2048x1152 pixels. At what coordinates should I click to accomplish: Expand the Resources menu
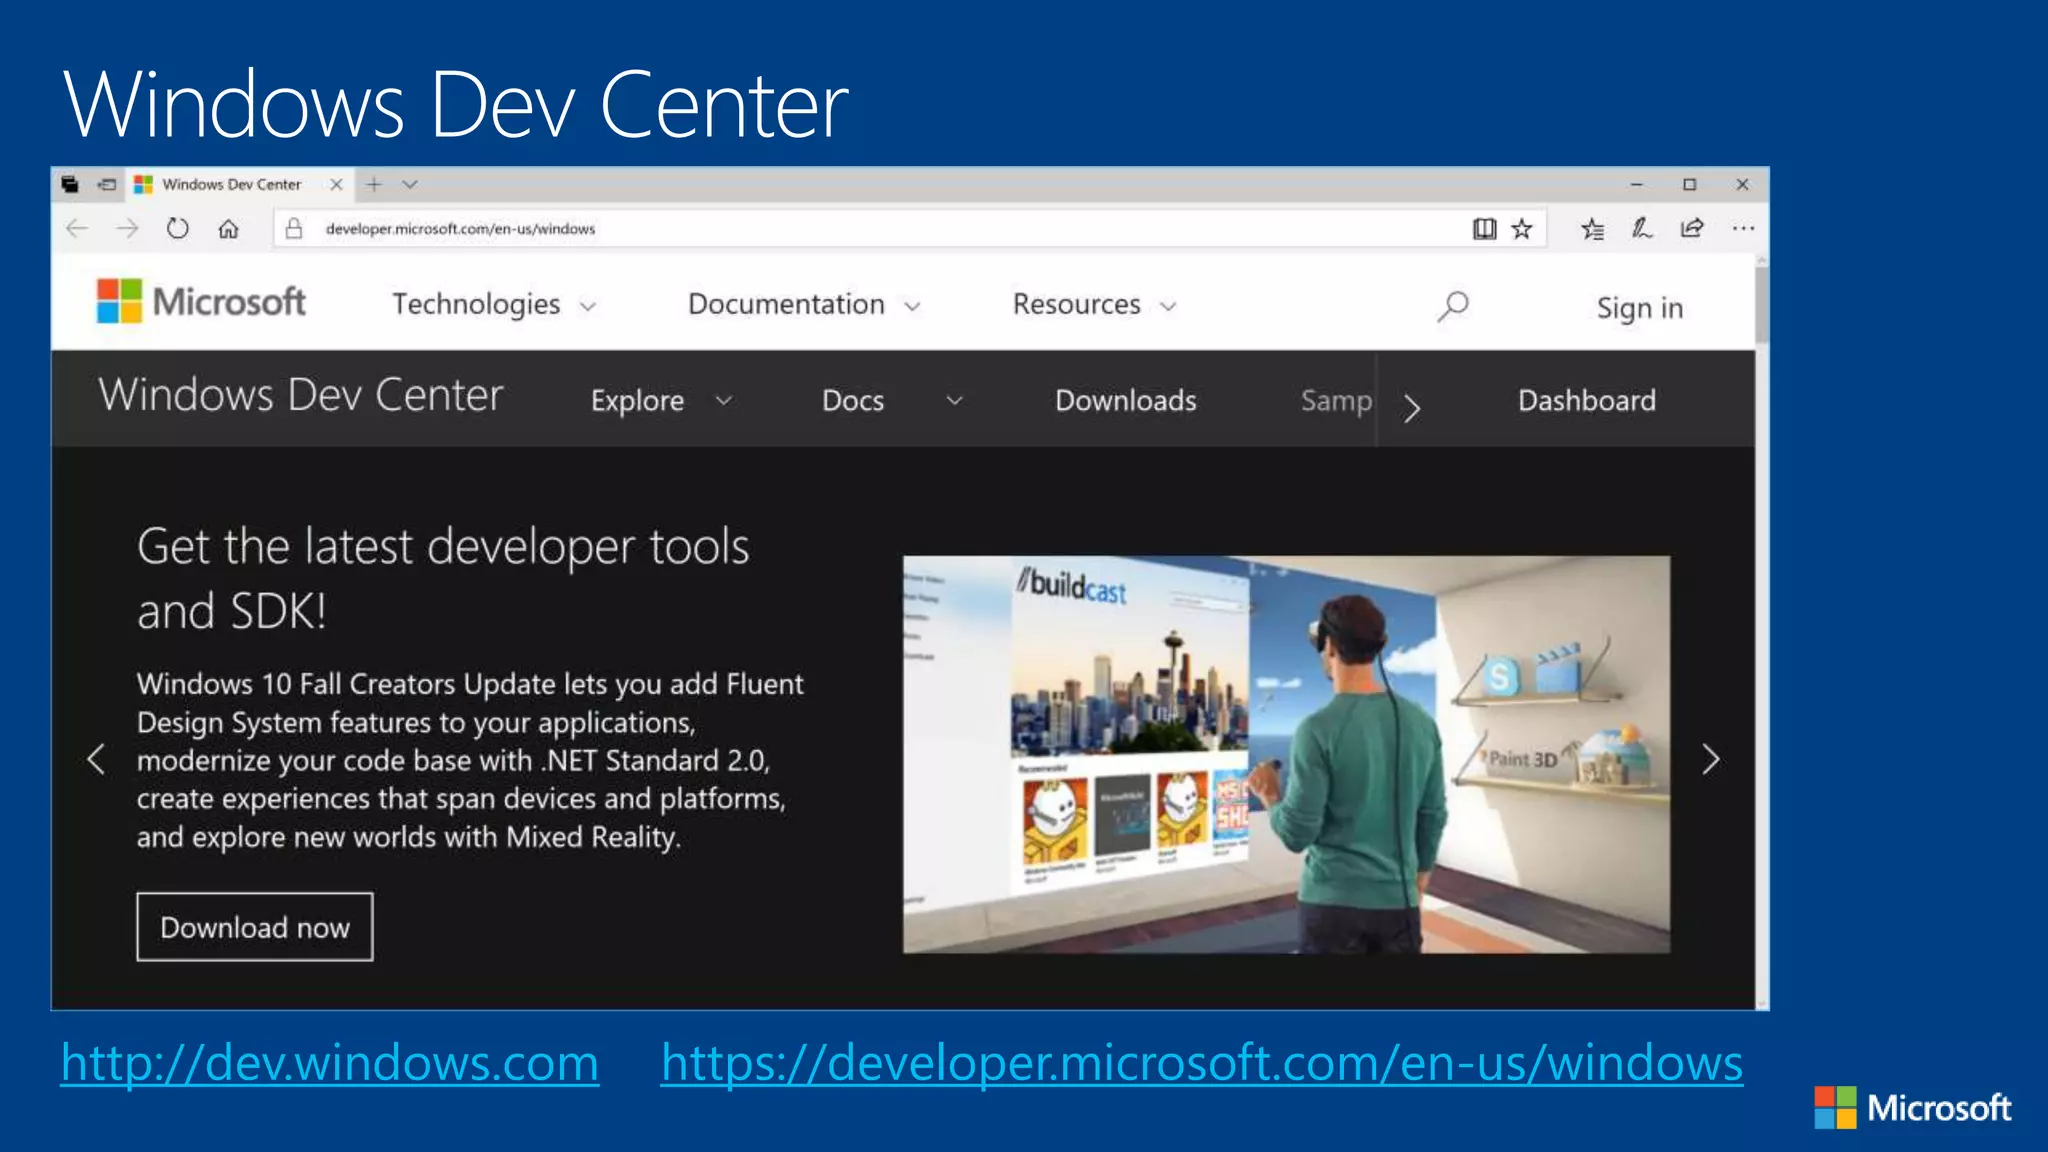1095,304
